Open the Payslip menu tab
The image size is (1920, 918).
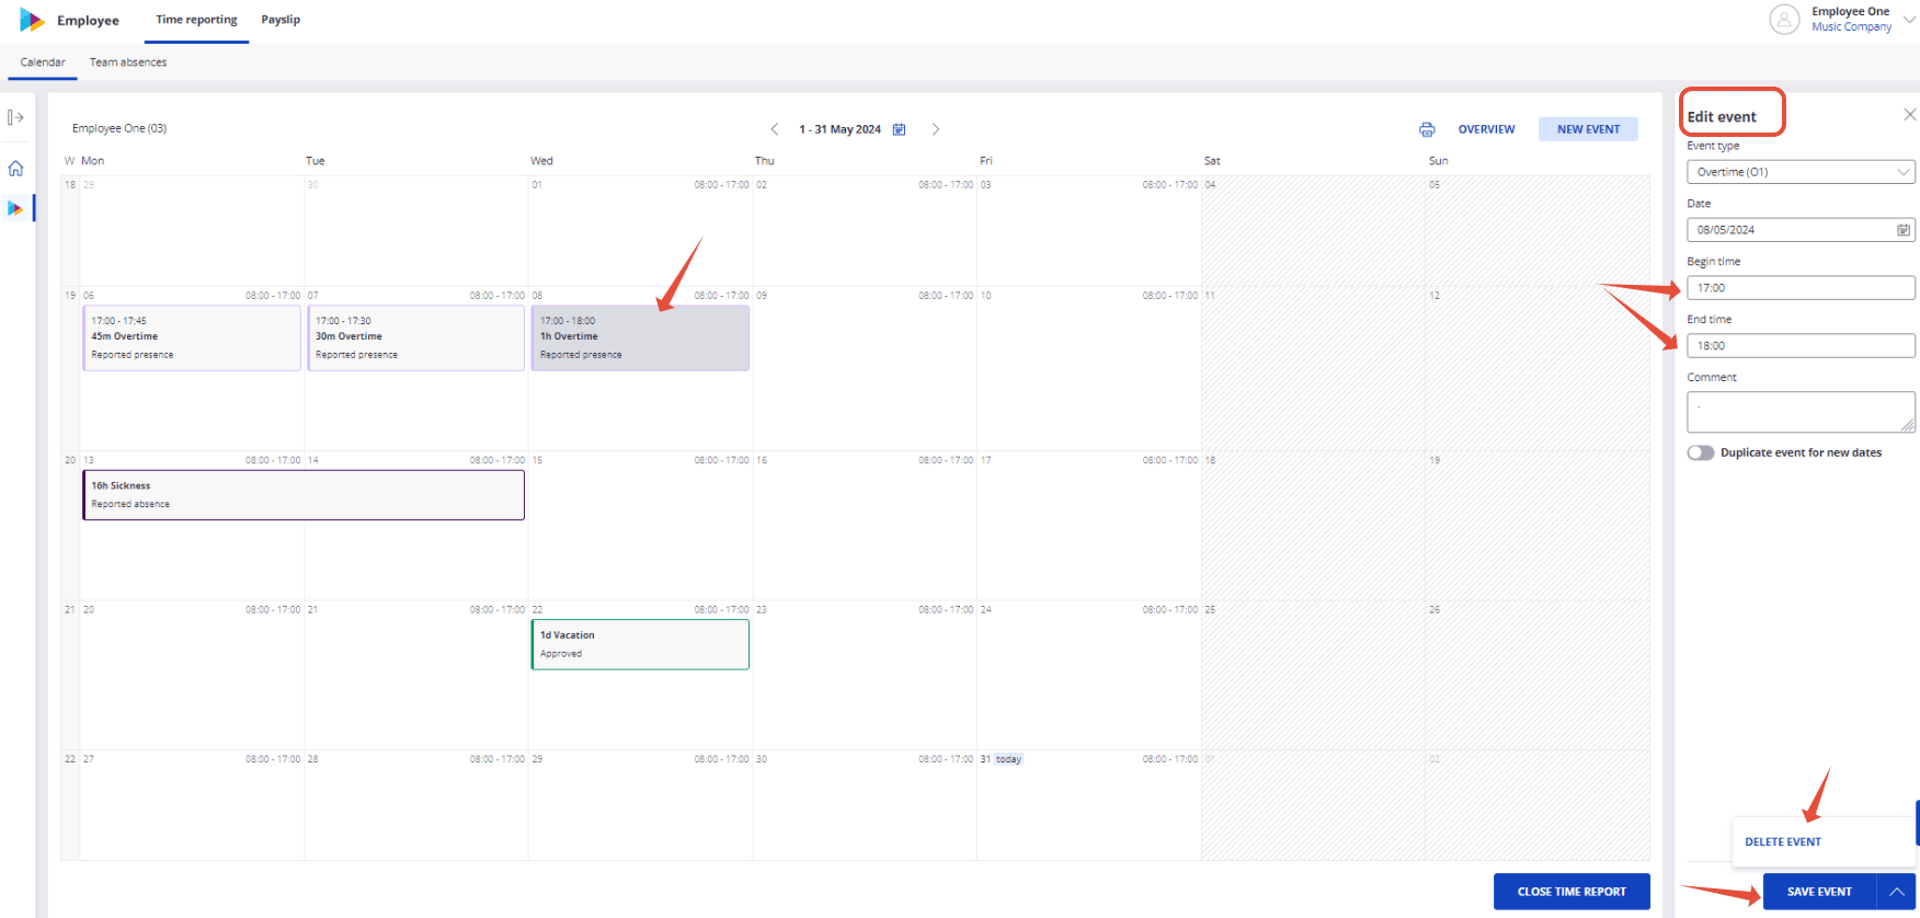[x=280, y=20]
